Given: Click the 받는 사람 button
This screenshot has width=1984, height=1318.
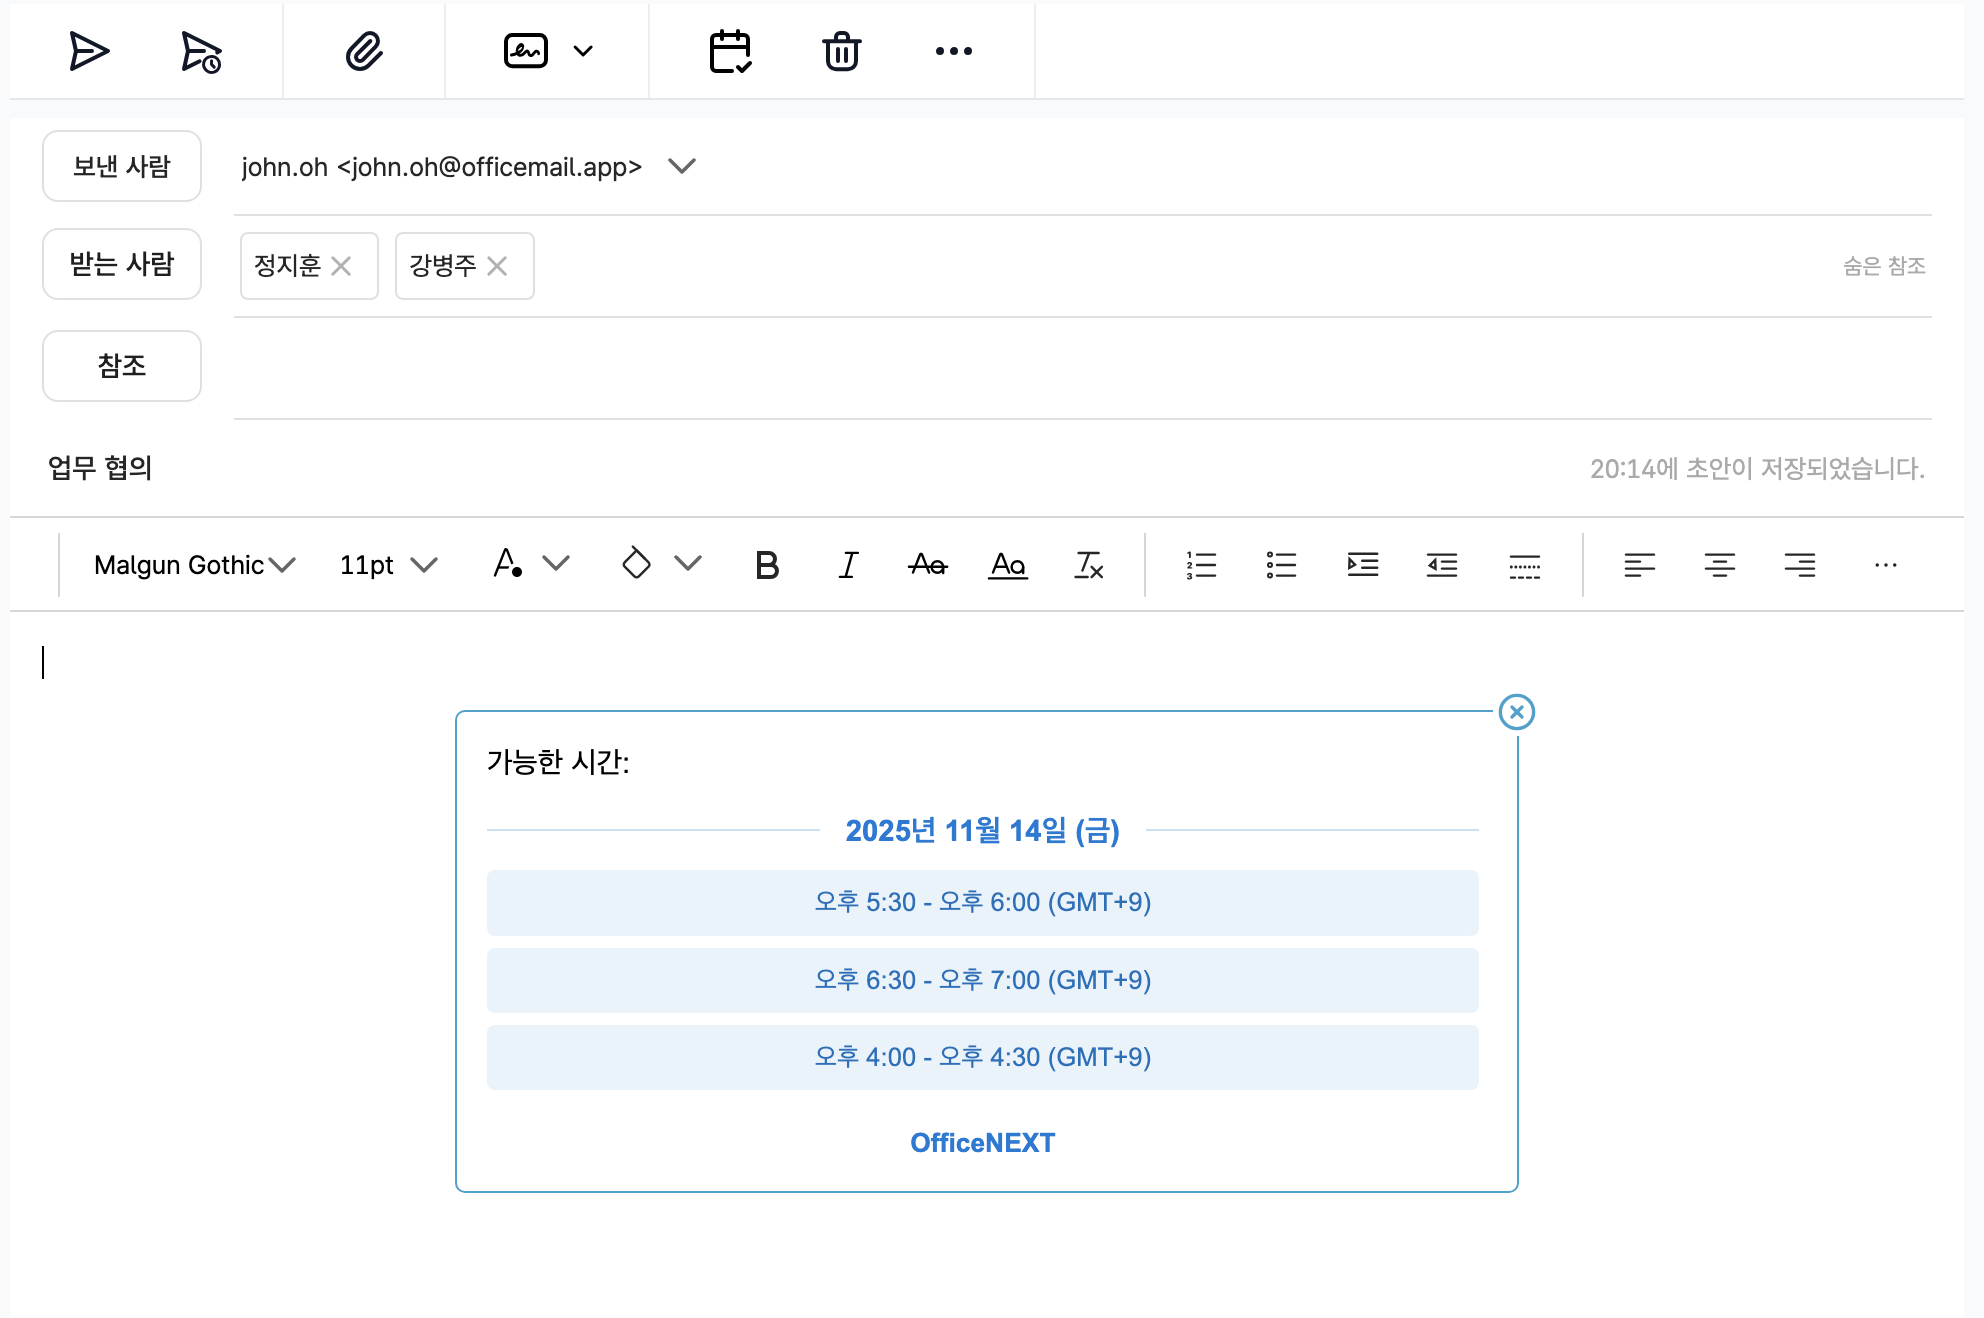Looking at the screenshot, I should point(122,264).
